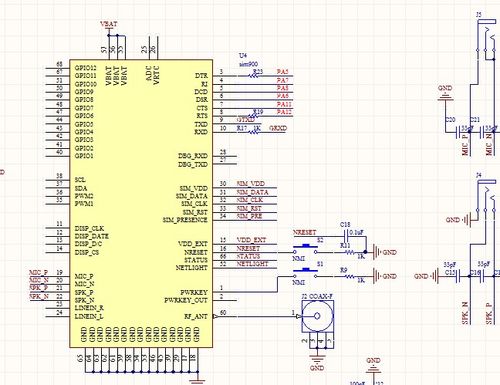The width and height of the screenshot is (500, 385).
Task: Click the GPIO12 pin name inside U4
Action: coord(86,68)
